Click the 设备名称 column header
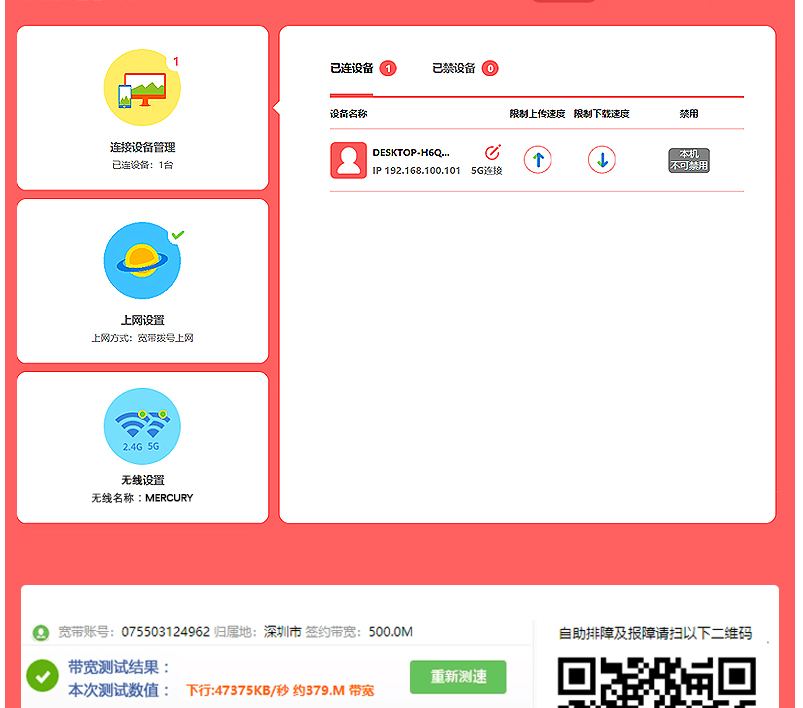This screenshot has width=803, height=708. pyautogui.click(x=348, y=114)
